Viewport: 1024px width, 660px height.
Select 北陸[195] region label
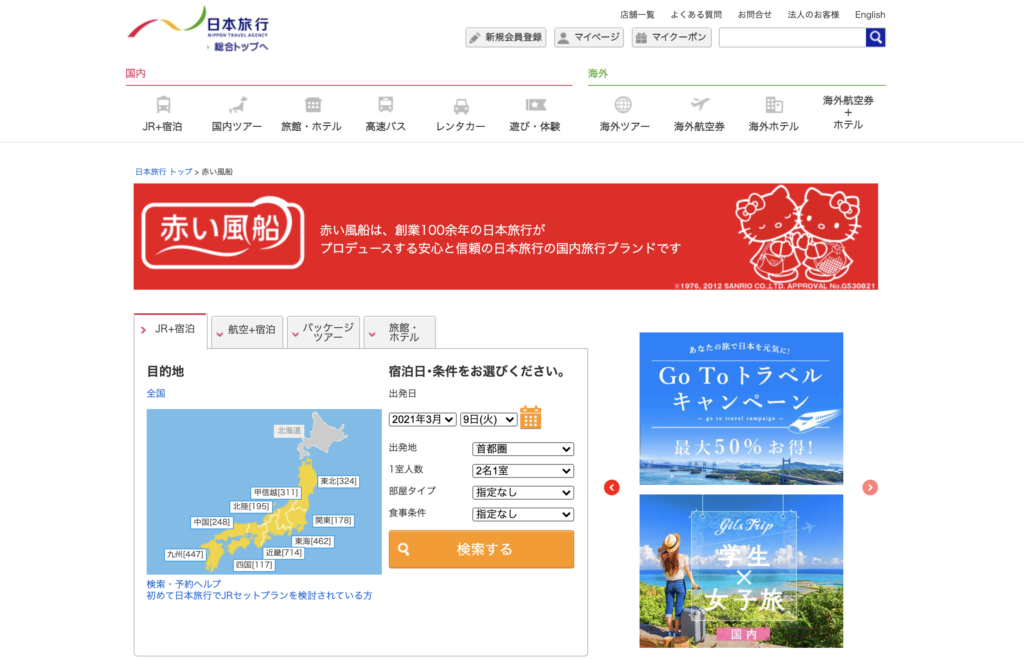tap(251, 506)
